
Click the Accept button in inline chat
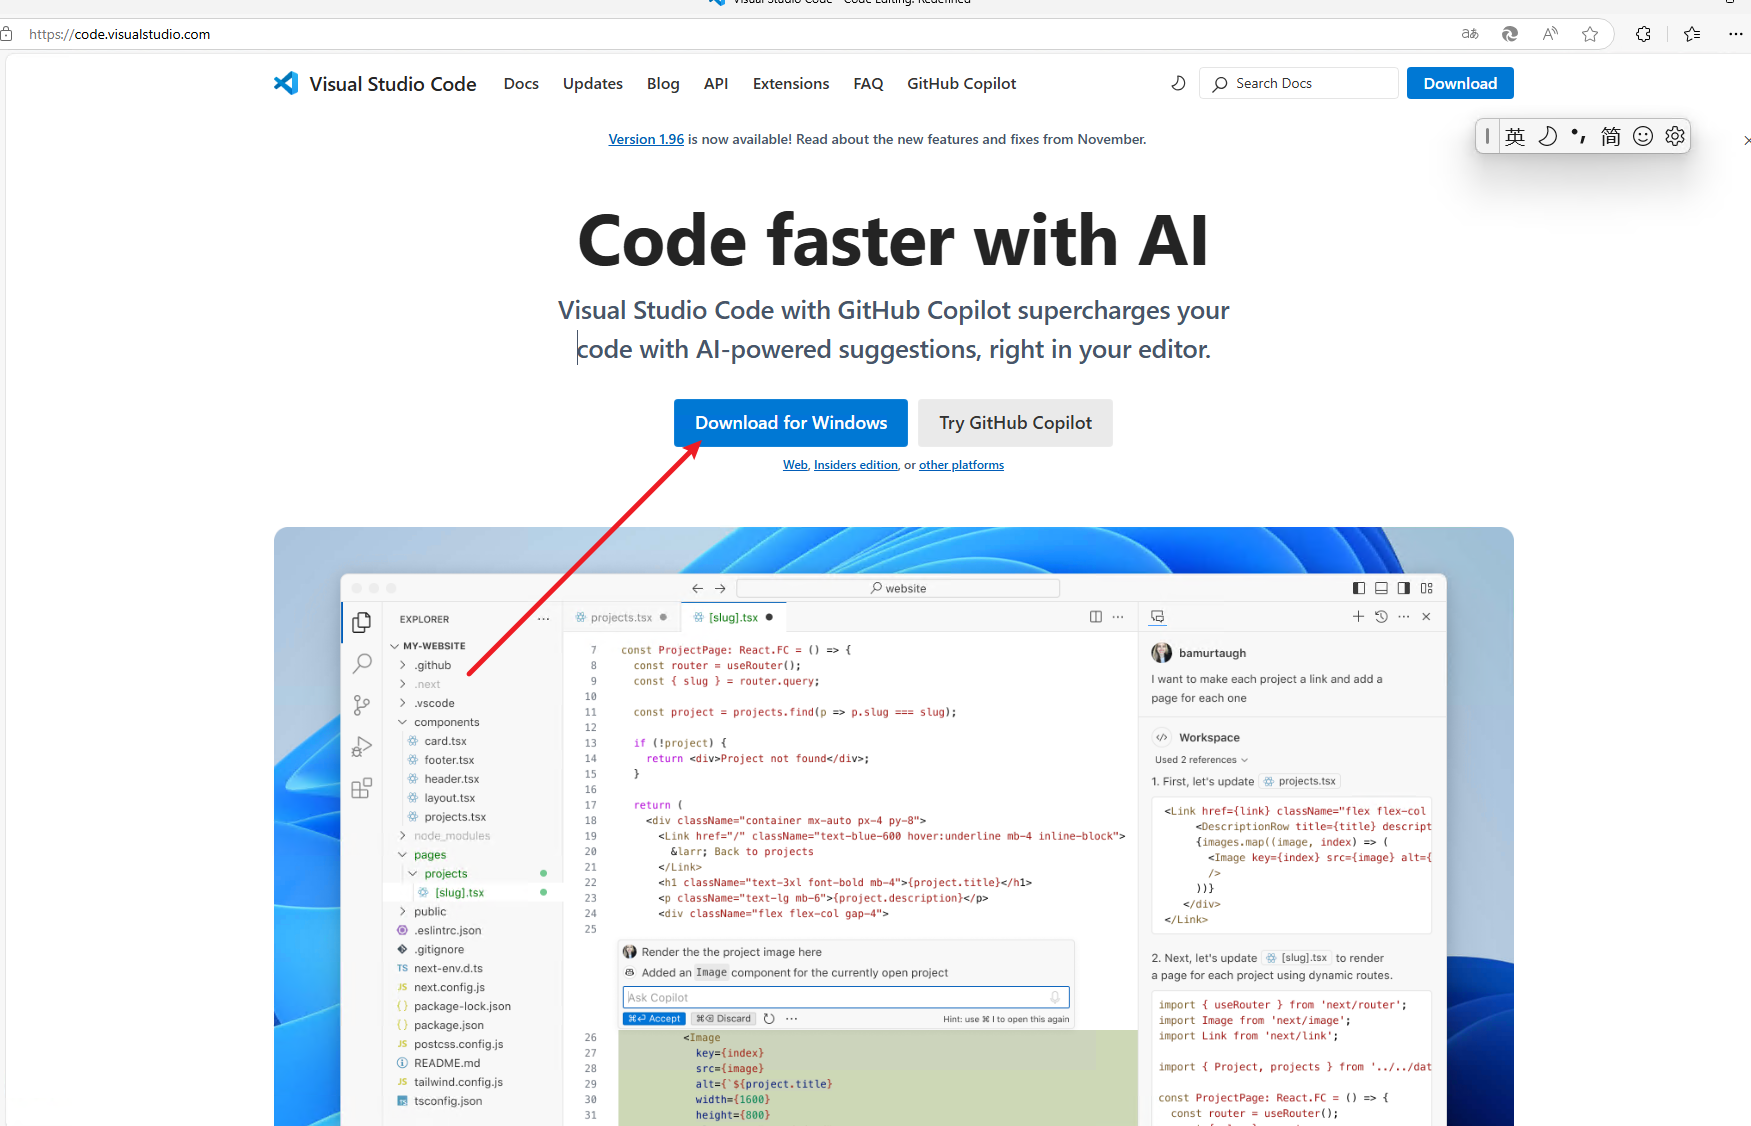[x=654, y=1019]
